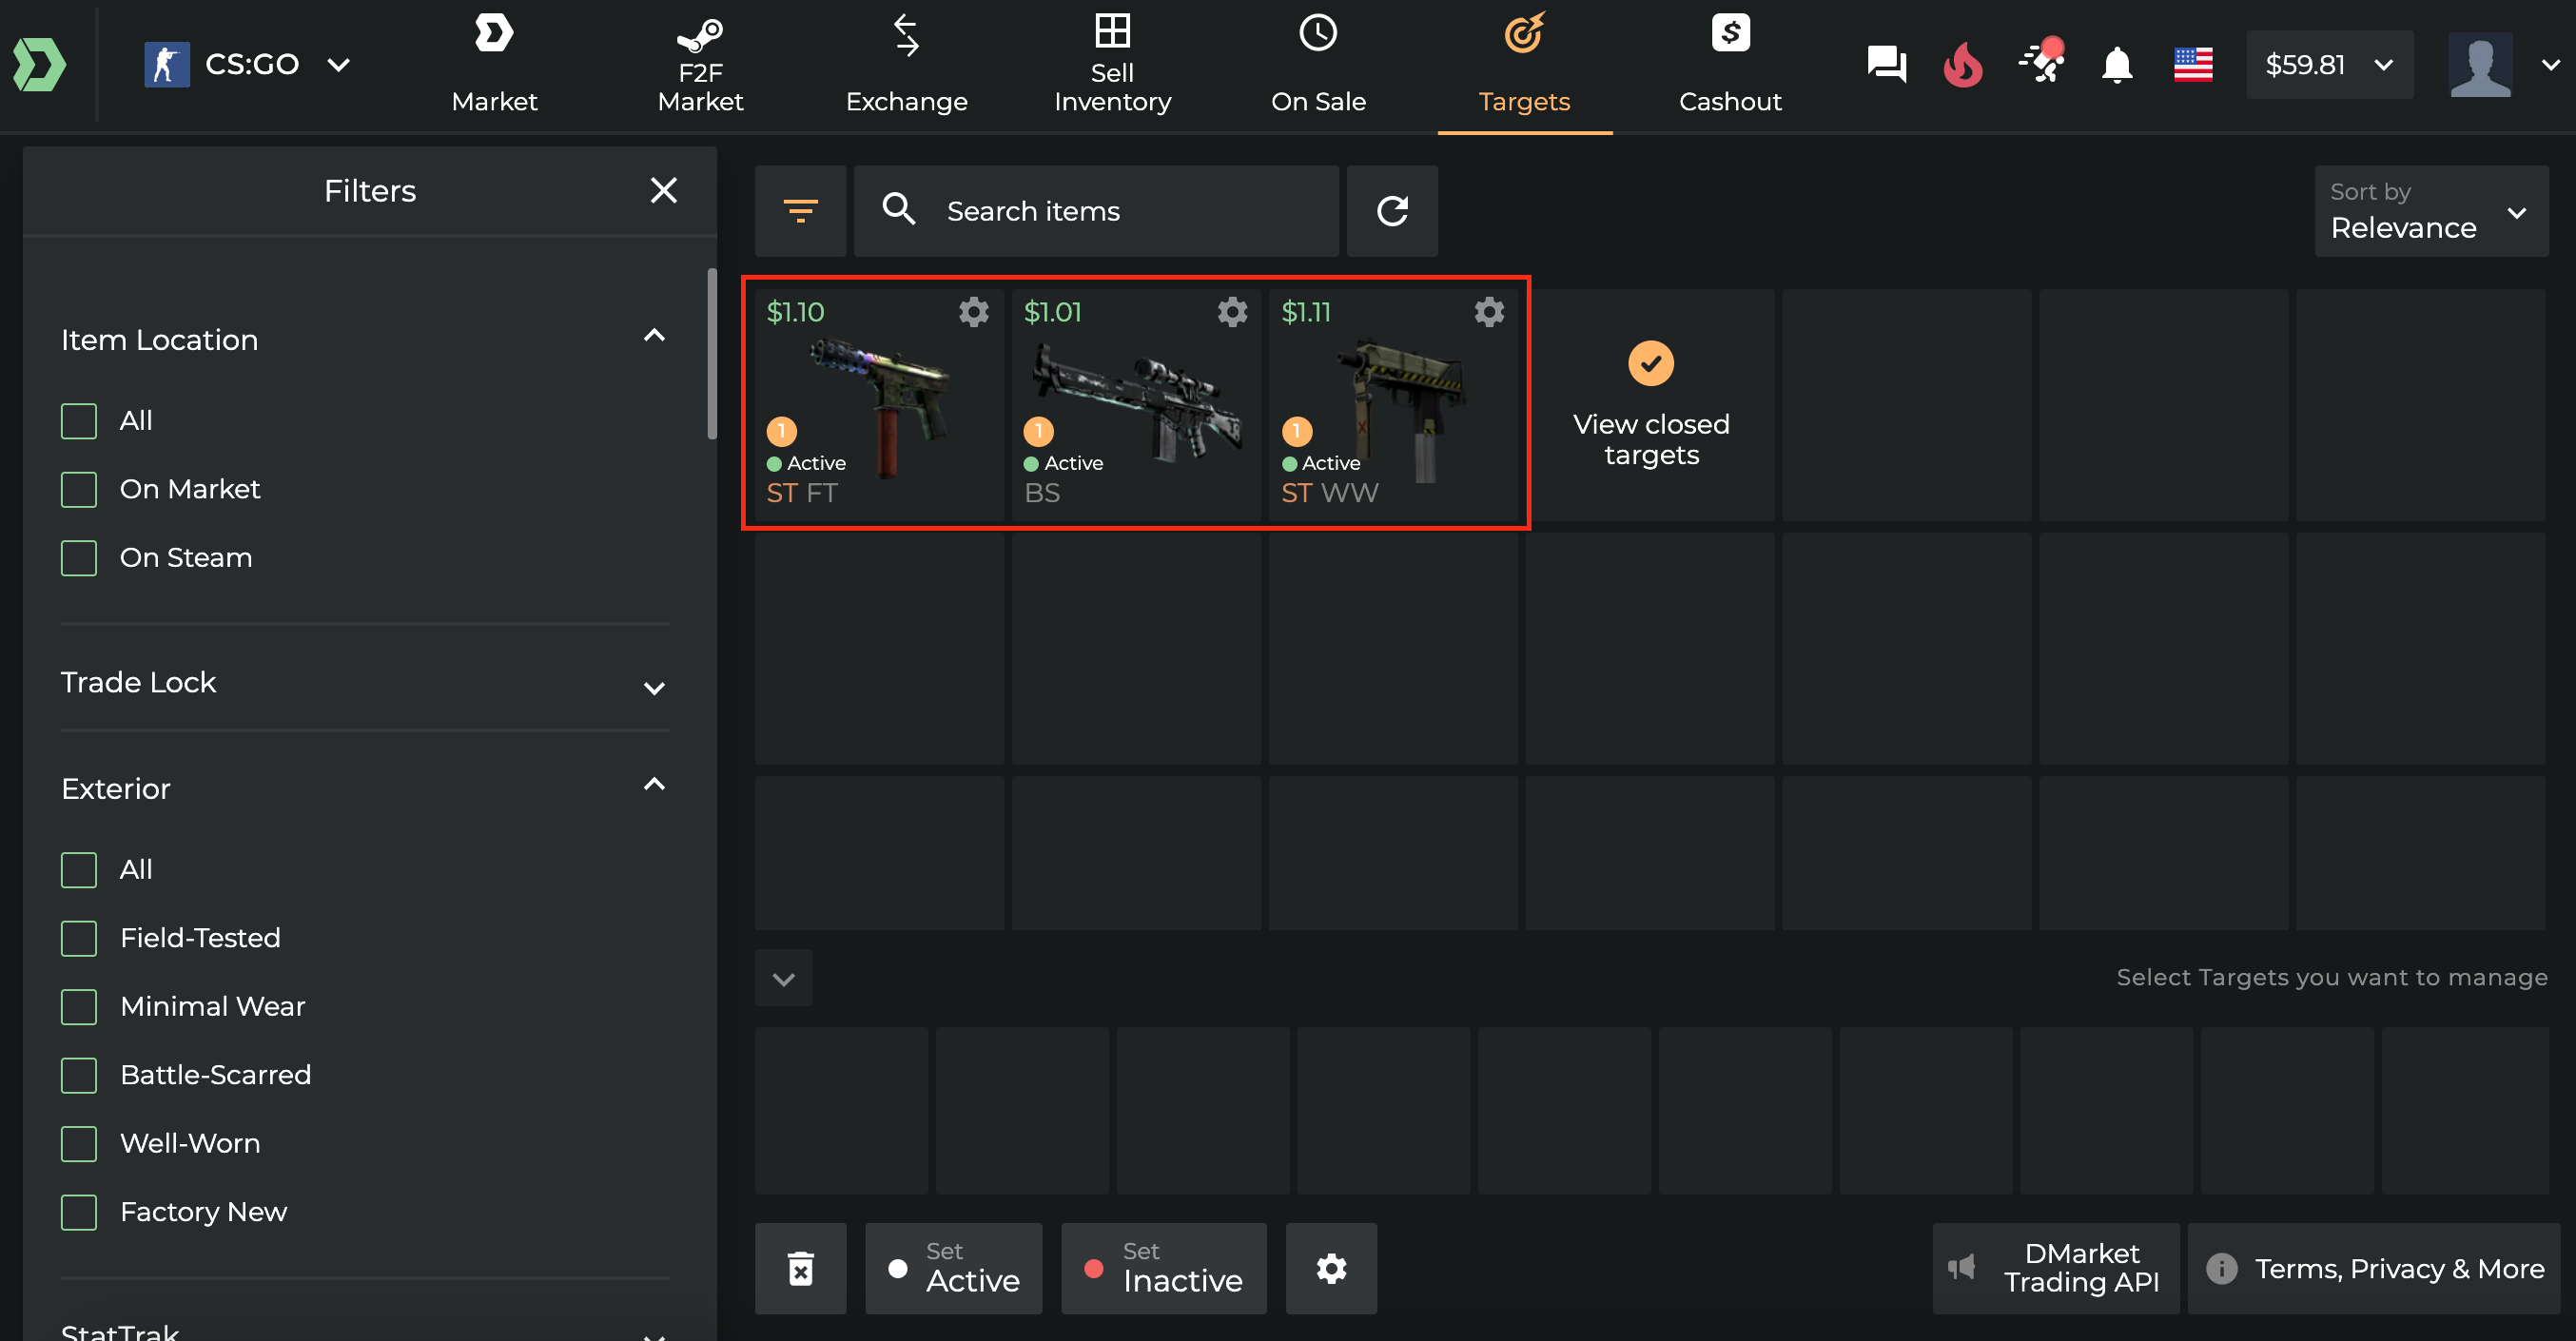Switch to the Cashout tab

[x=1730, y=66]
